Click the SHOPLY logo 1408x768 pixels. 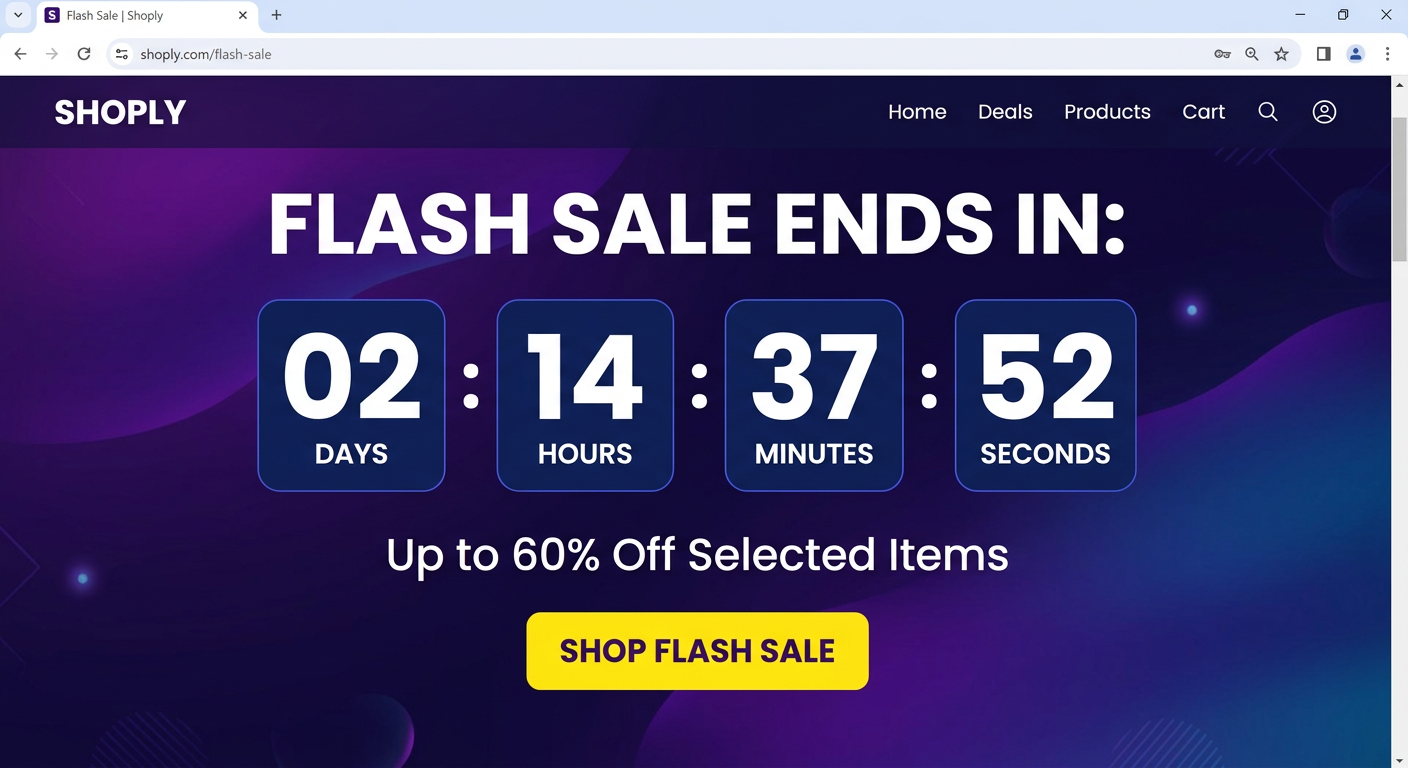point(120,111)
